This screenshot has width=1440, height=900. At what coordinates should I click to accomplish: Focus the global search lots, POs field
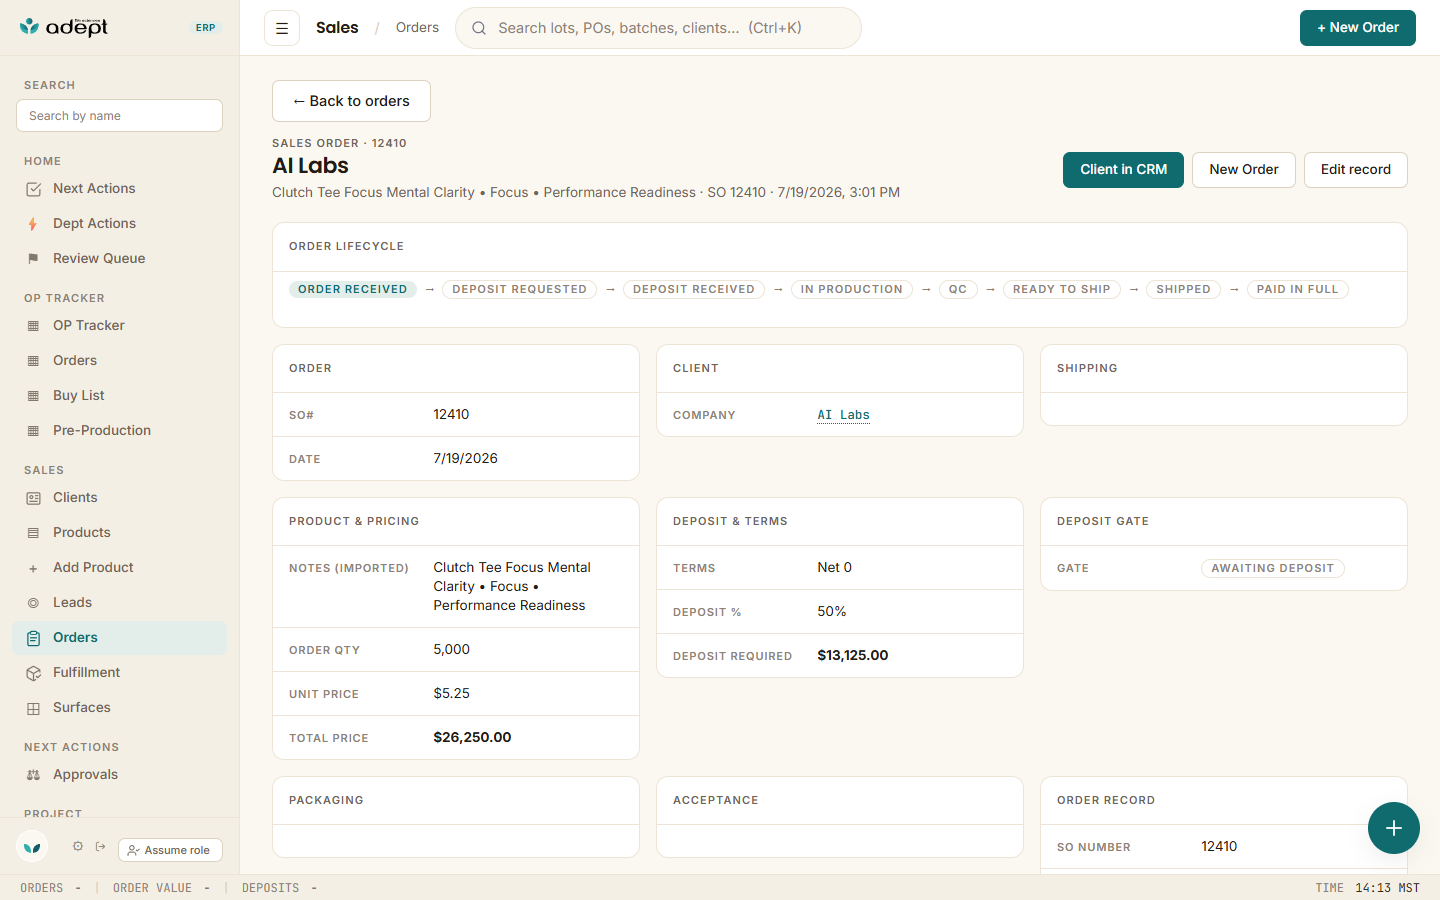click(x=658, y=28)
